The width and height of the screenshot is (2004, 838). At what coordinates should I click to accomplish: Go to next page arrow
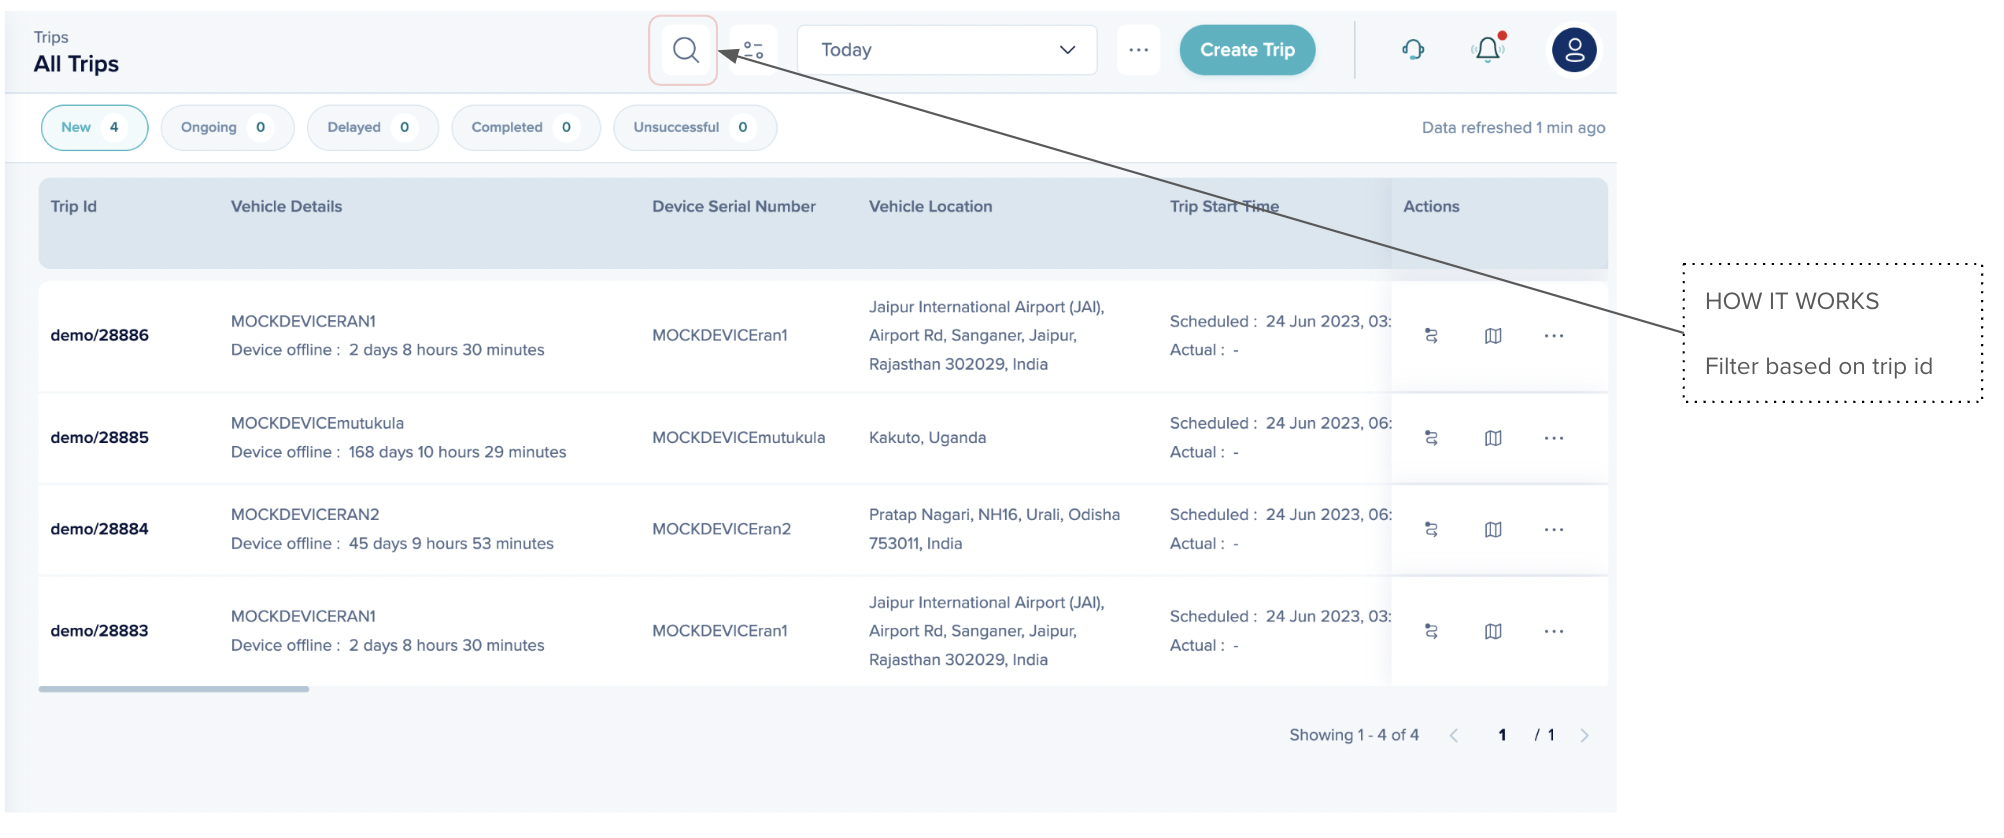1584,736
